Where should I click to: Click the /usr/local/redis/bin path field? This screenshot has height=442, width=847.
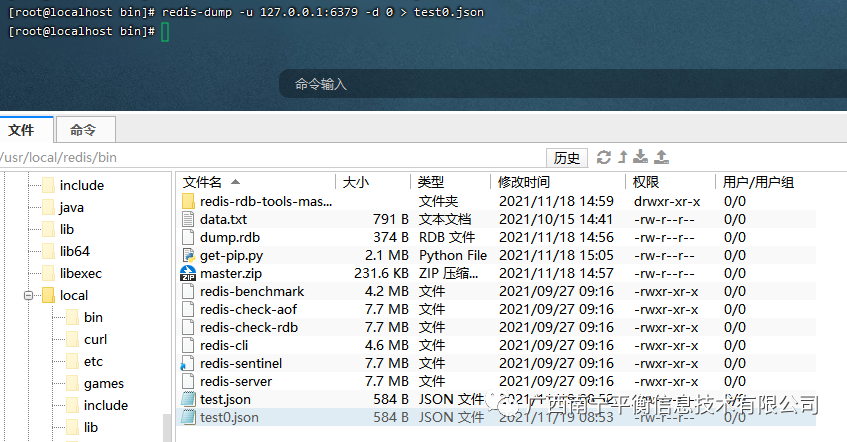[x=270, y=157]
